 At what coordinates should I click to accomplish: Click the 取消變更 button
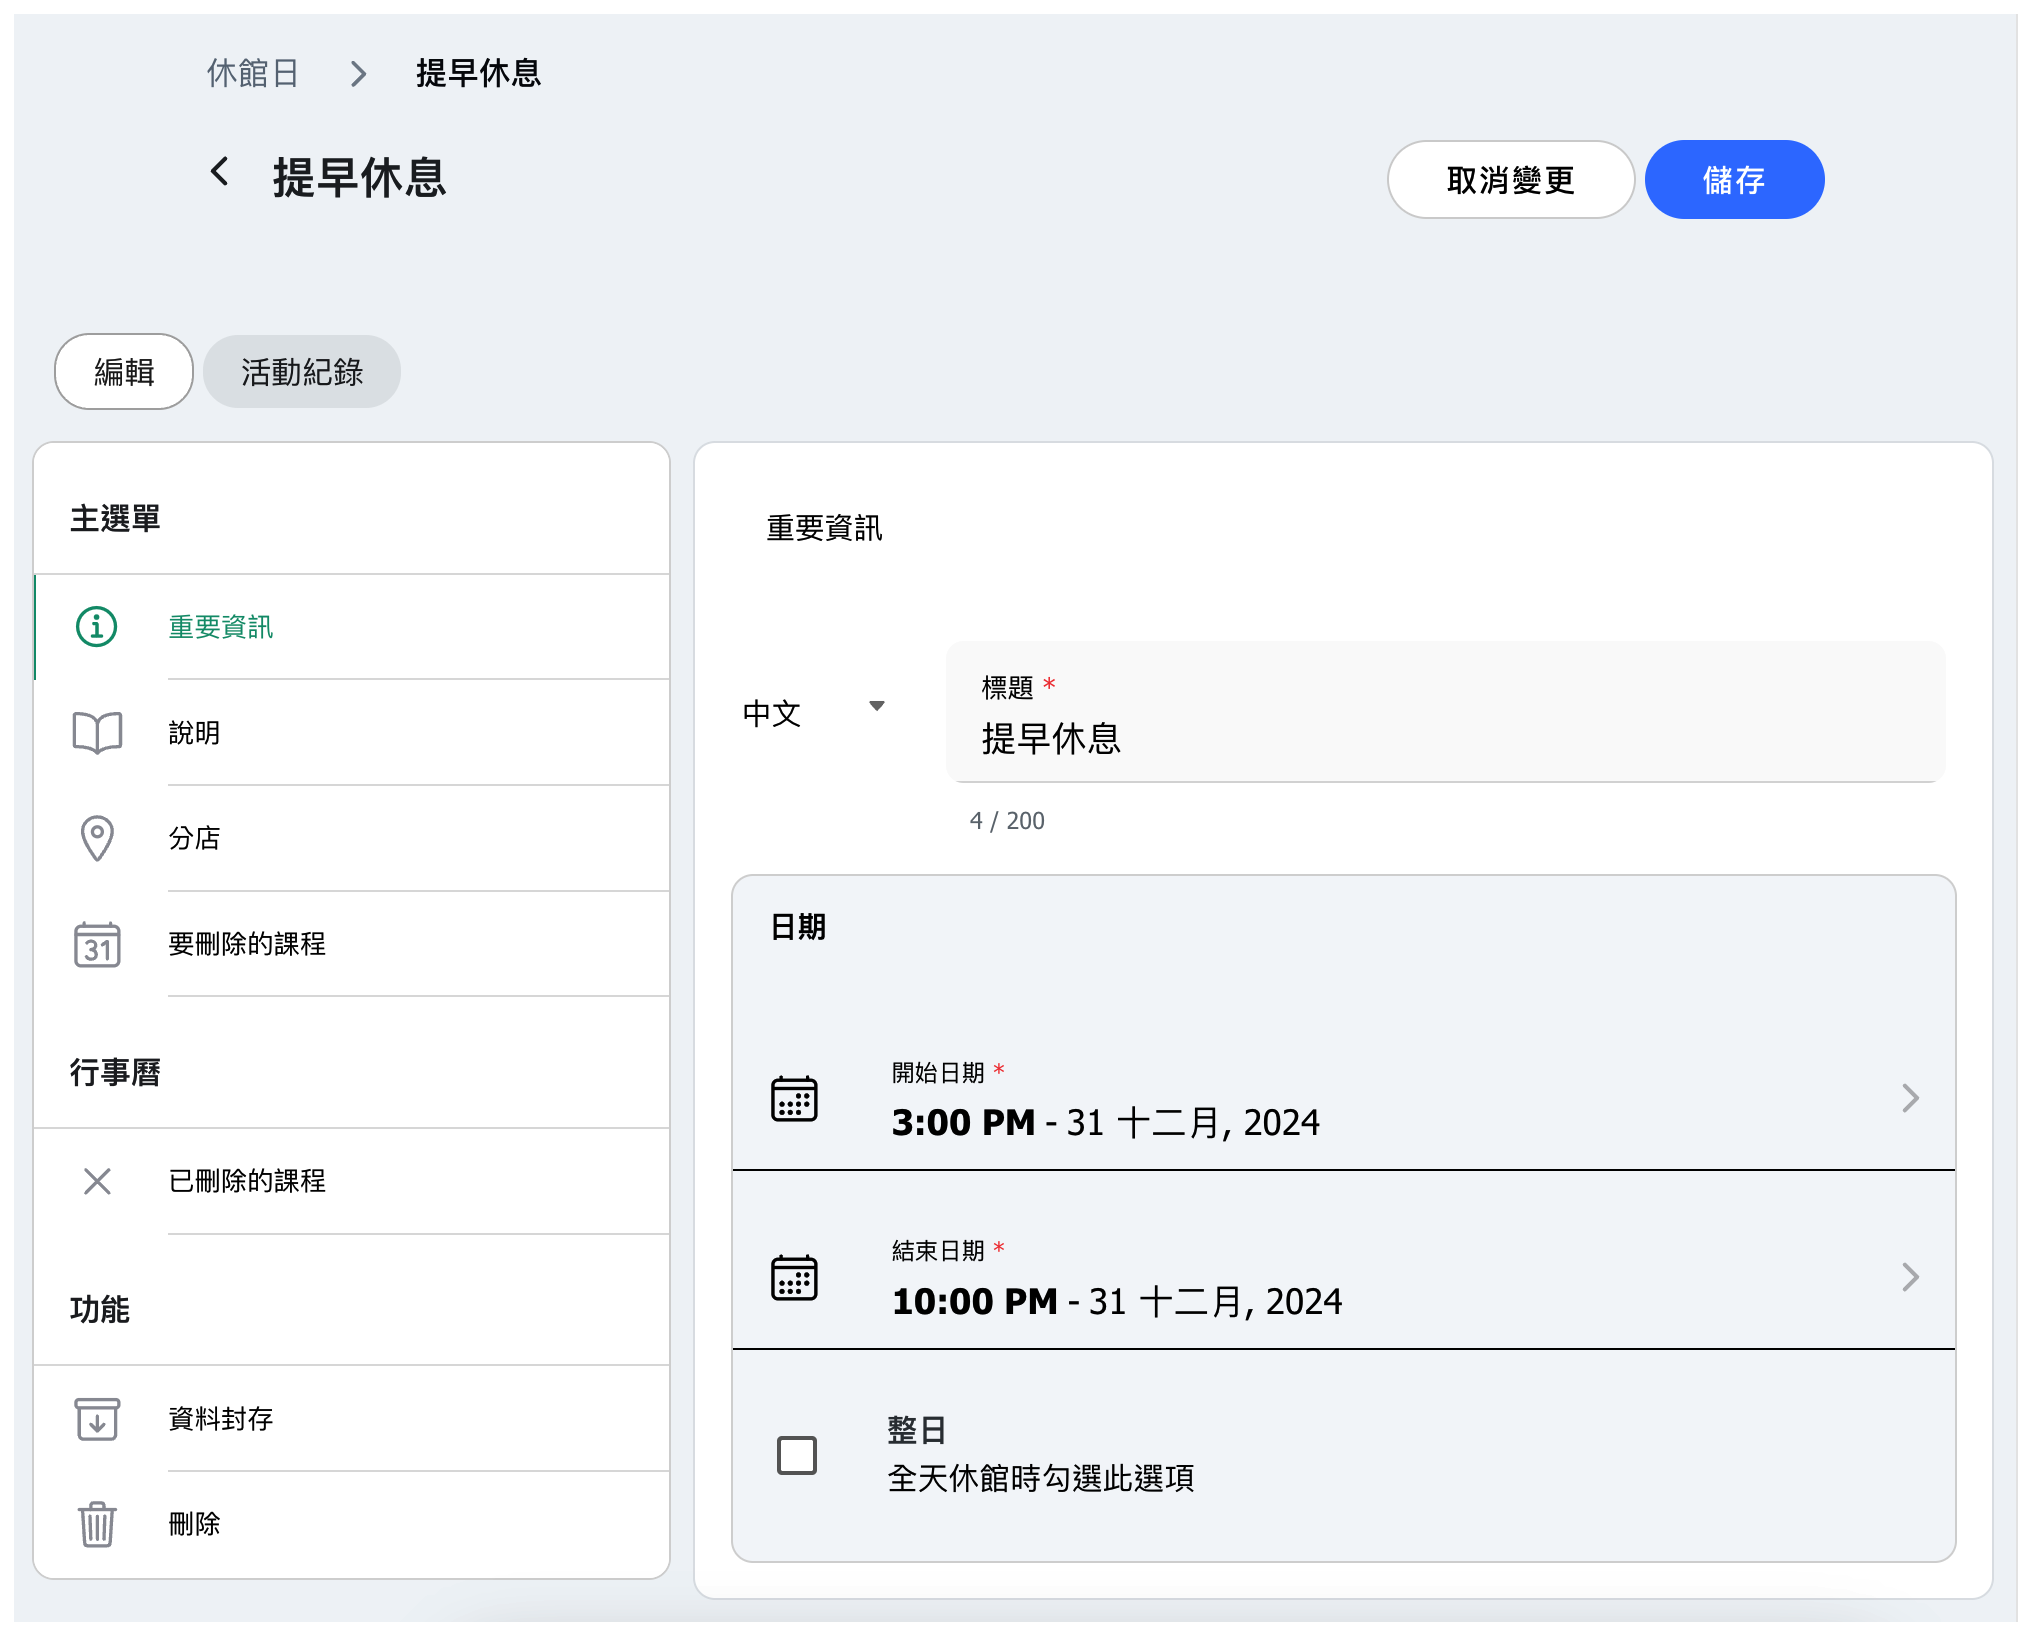click(1510, 180)
